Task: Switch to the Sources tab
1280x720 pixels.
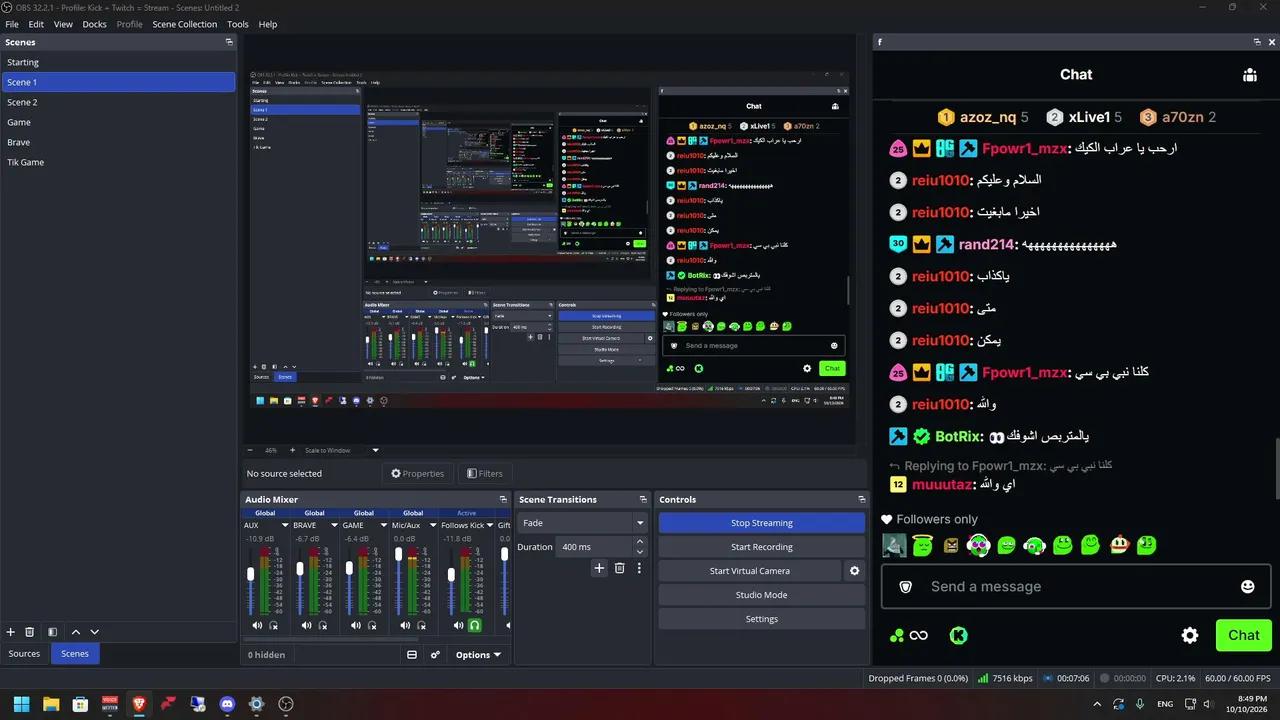Action: pyautogui.click(x=25, y=654)
